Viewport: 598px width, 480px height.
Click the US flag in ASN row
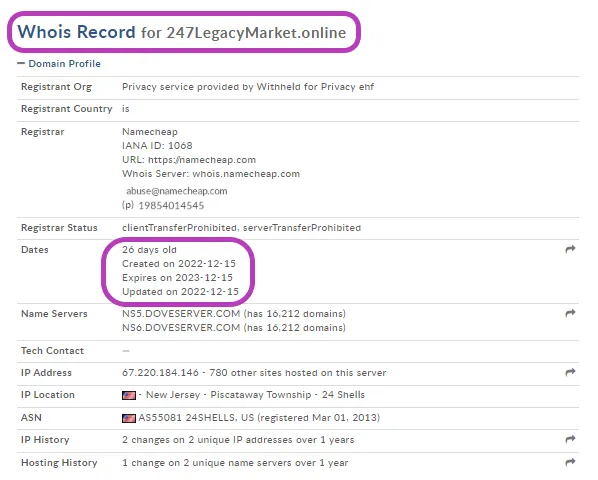tap(129, 418)
